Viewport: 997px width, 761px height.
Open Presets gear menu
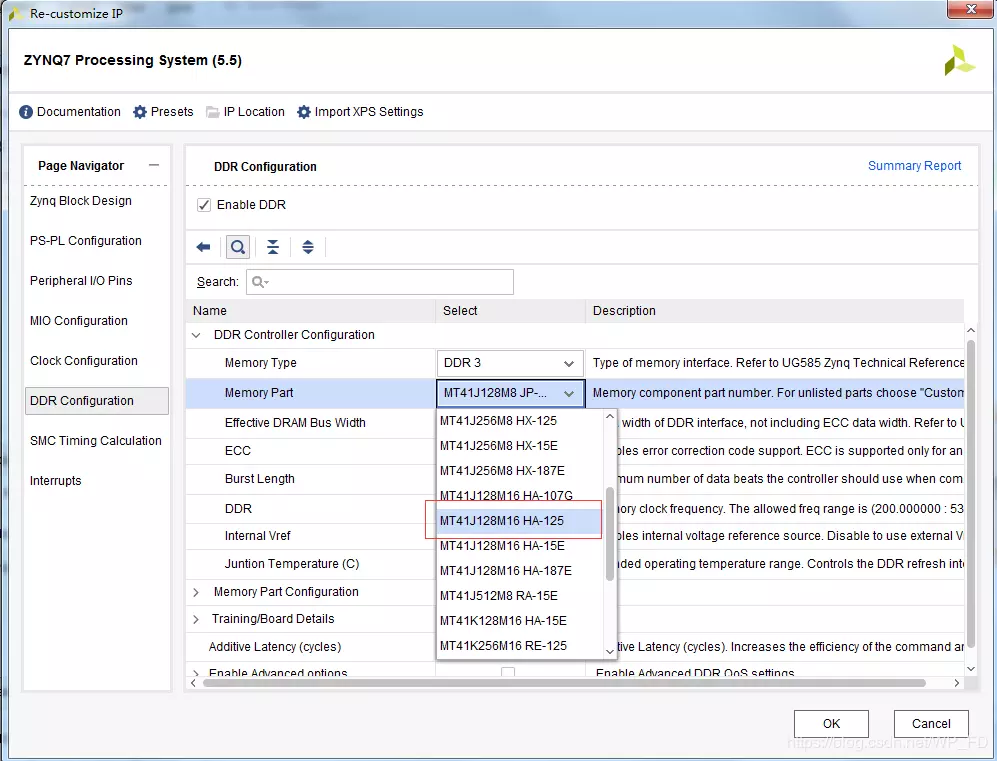click(140, 112)
